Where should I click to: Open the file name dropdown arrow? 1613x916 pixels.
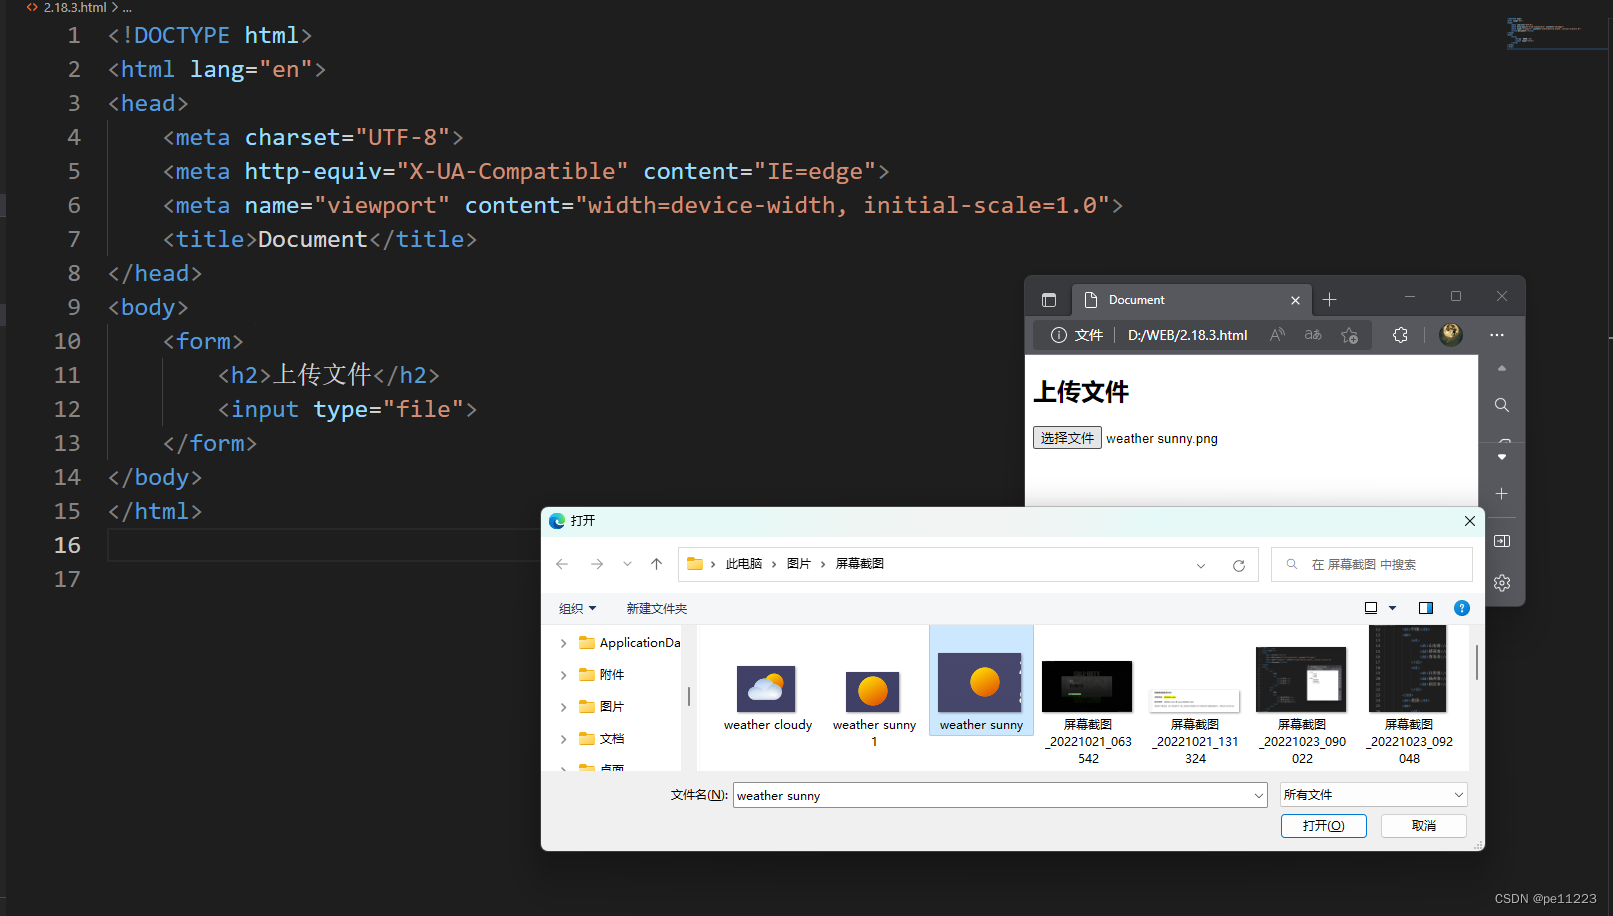click(x=1258, y=795)
